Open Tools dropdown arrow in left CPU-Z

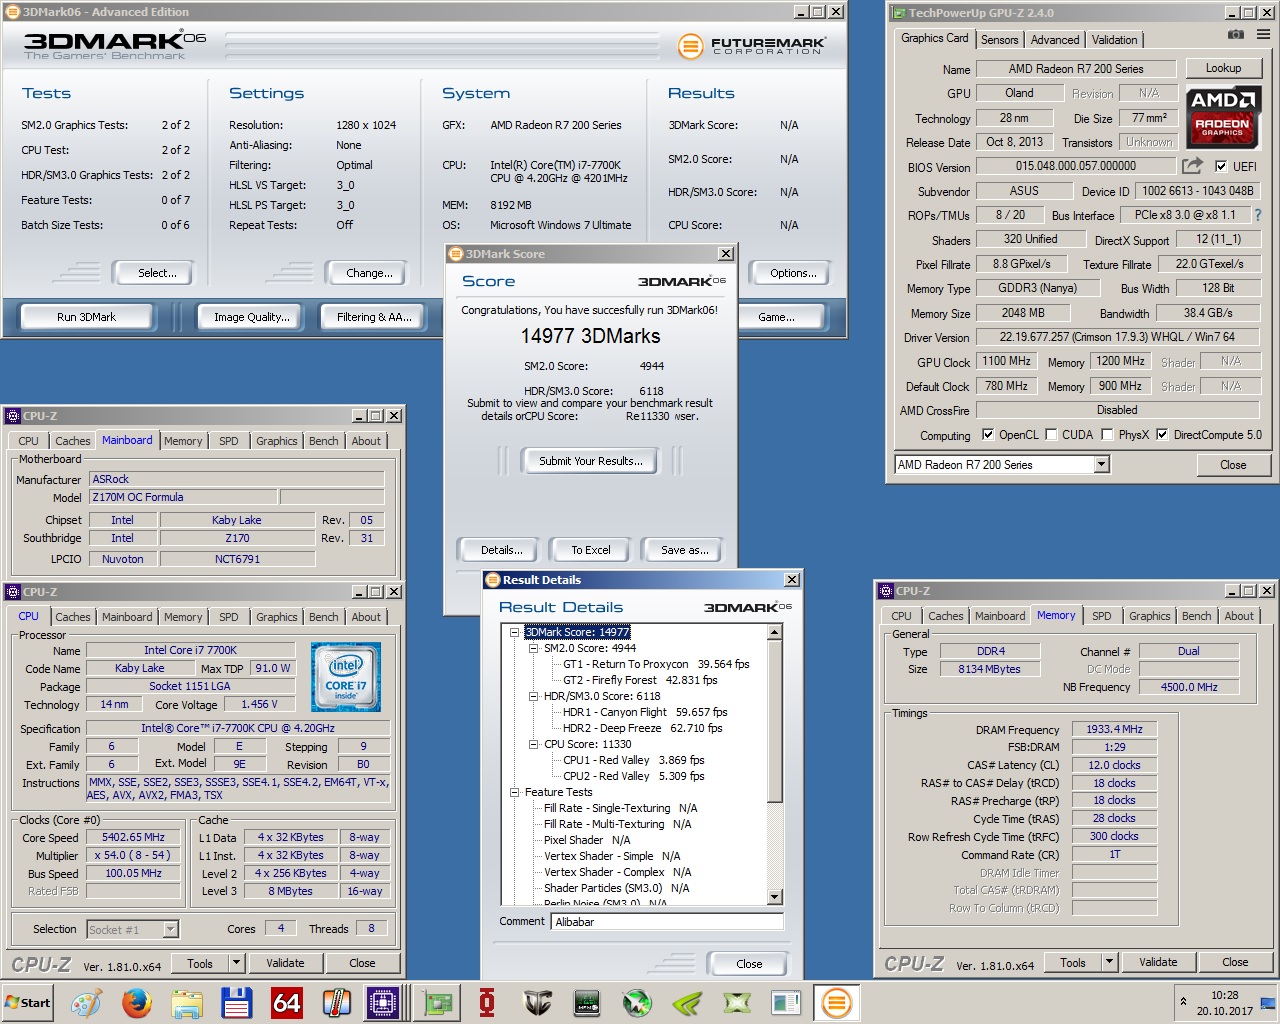[x=237, y=964]
